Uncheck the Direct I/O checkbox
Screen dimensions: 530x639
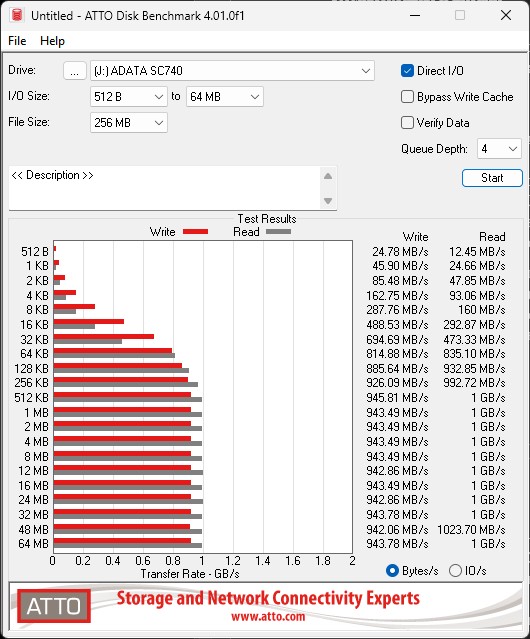(x=407, y=71)
